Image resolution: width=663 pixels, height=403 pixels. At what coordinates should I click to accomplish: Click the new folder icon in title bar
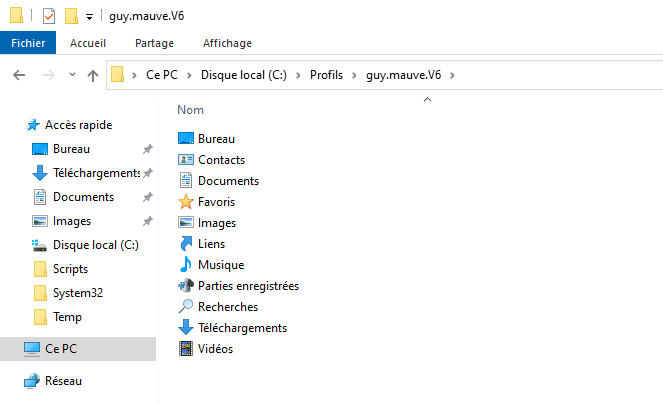point(71,16)
